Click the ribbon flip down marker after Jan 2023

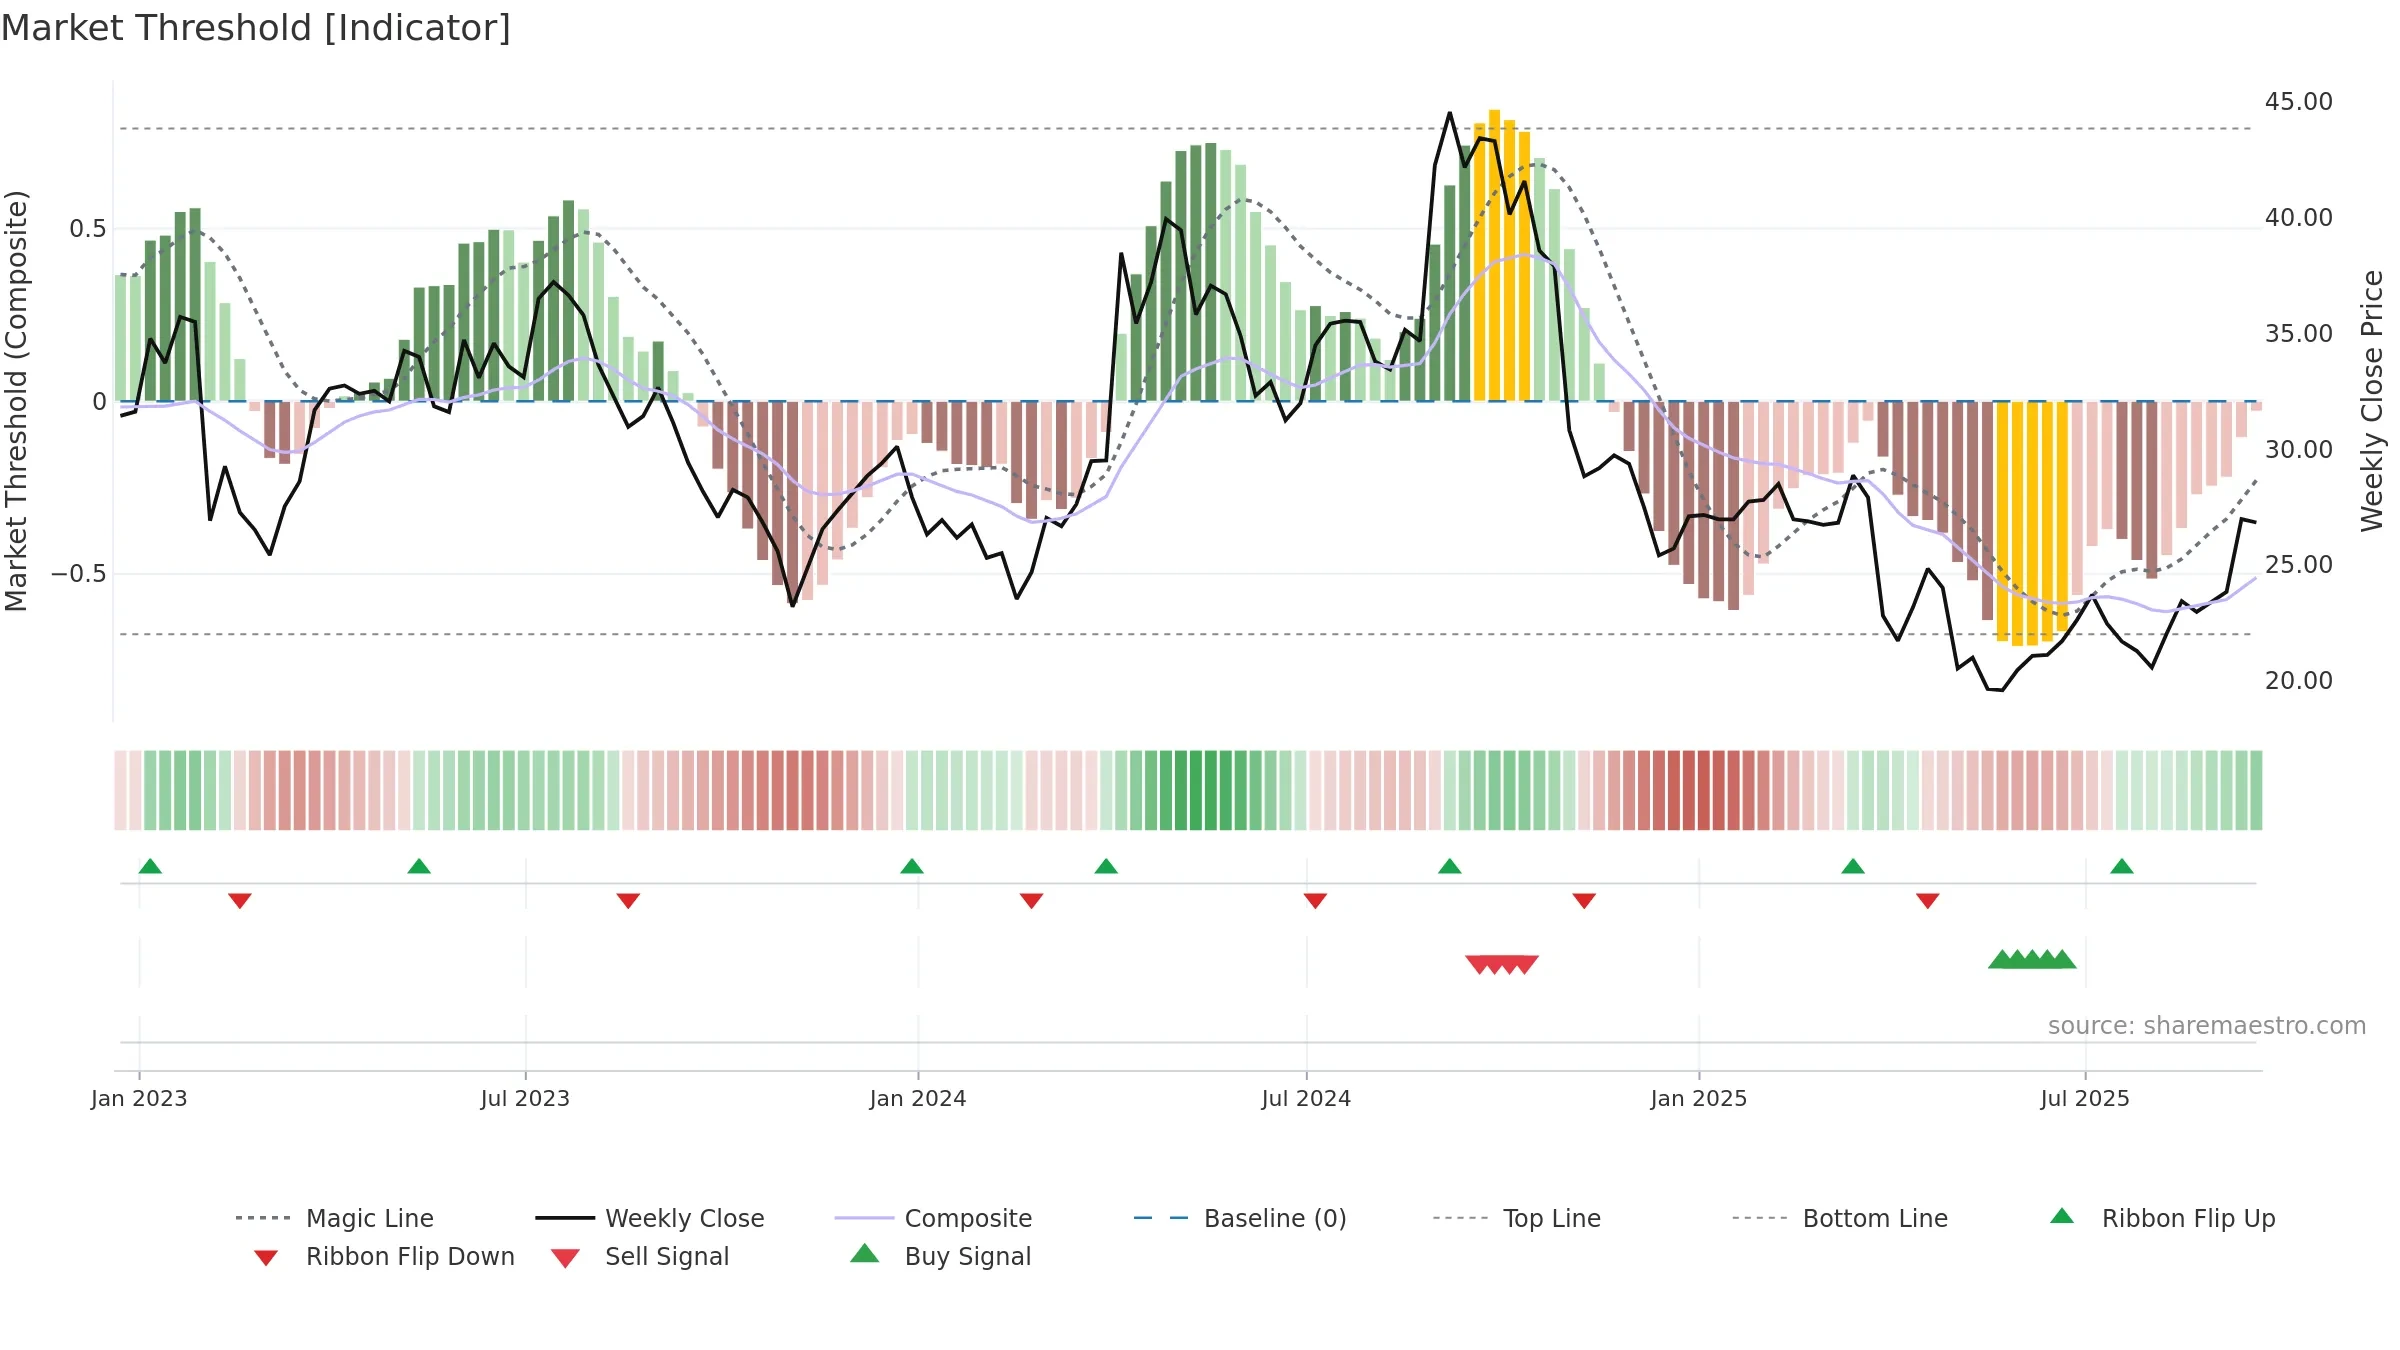(x=240, y=901)
